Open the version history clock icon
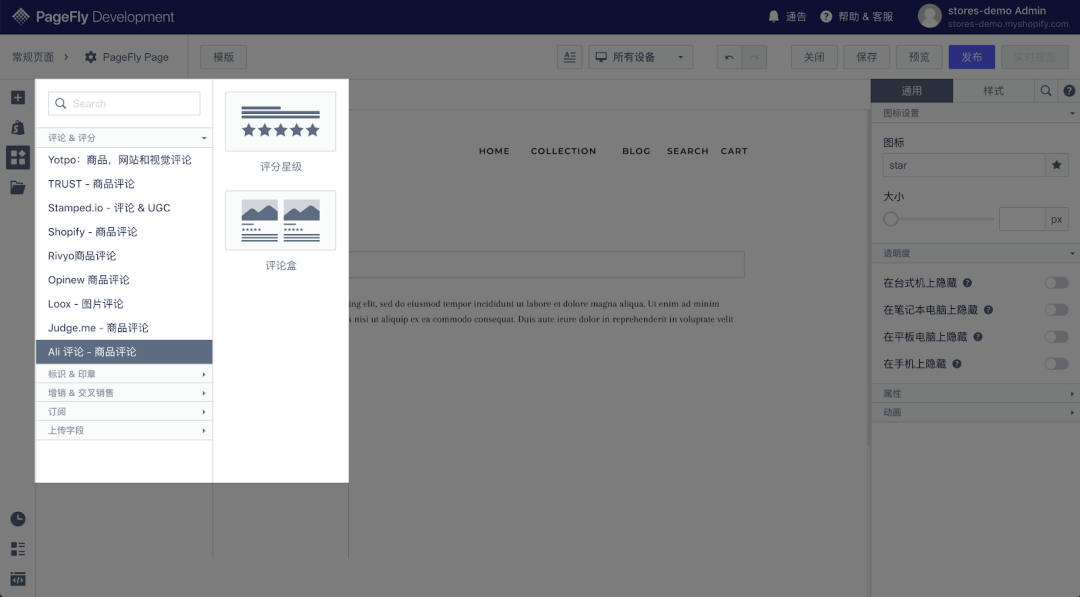This screenshot has width=1080, height=597. point(18,519)
